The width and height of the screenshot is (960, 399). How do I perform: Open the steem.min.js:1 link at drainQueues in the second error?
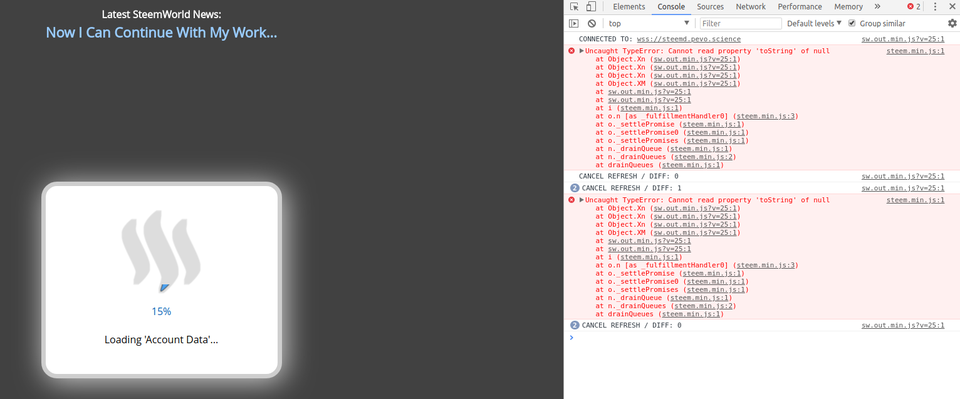[x=691, y=315]
